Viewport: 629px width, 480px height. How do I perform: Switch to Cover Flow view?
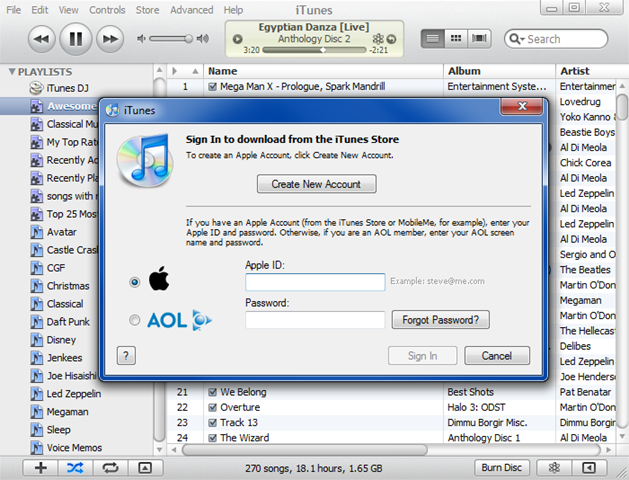(x=479, y=39)
